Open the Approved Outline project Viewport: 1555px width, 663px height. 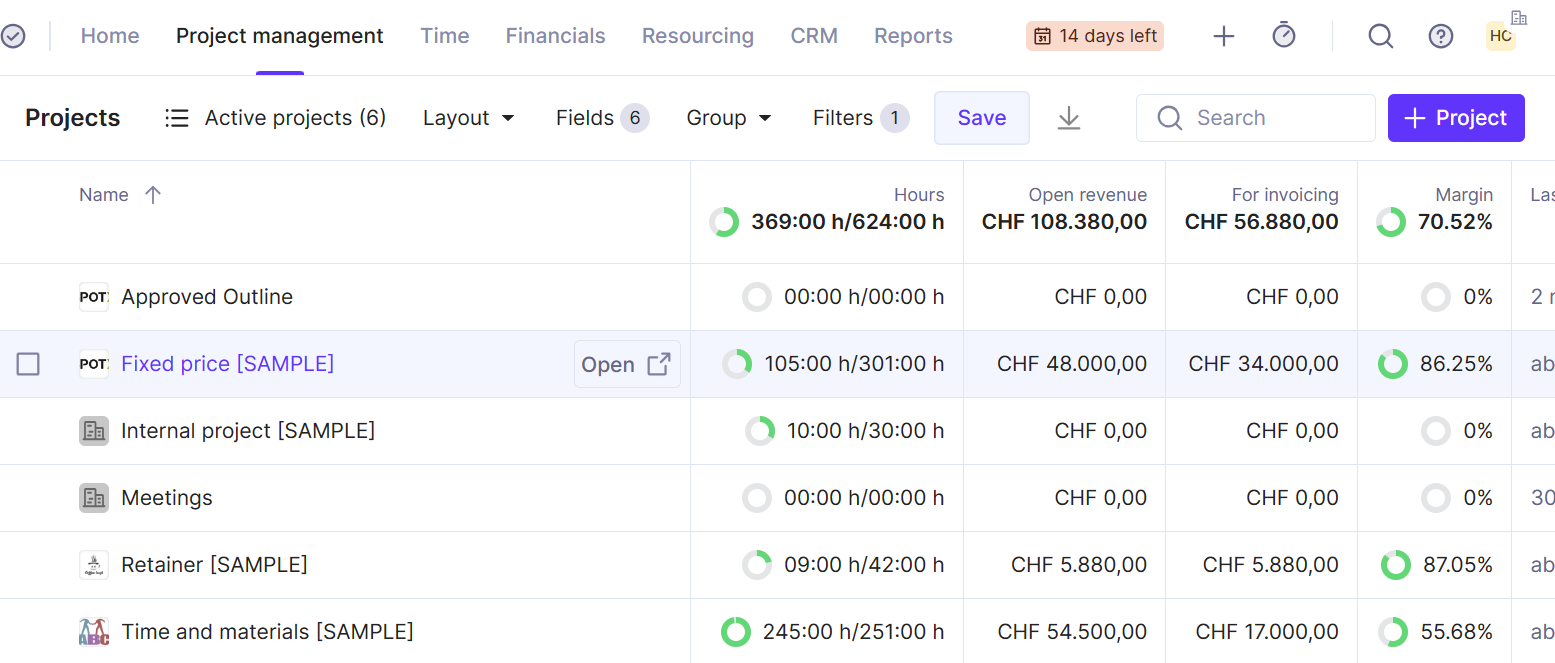tap(207, 297)
